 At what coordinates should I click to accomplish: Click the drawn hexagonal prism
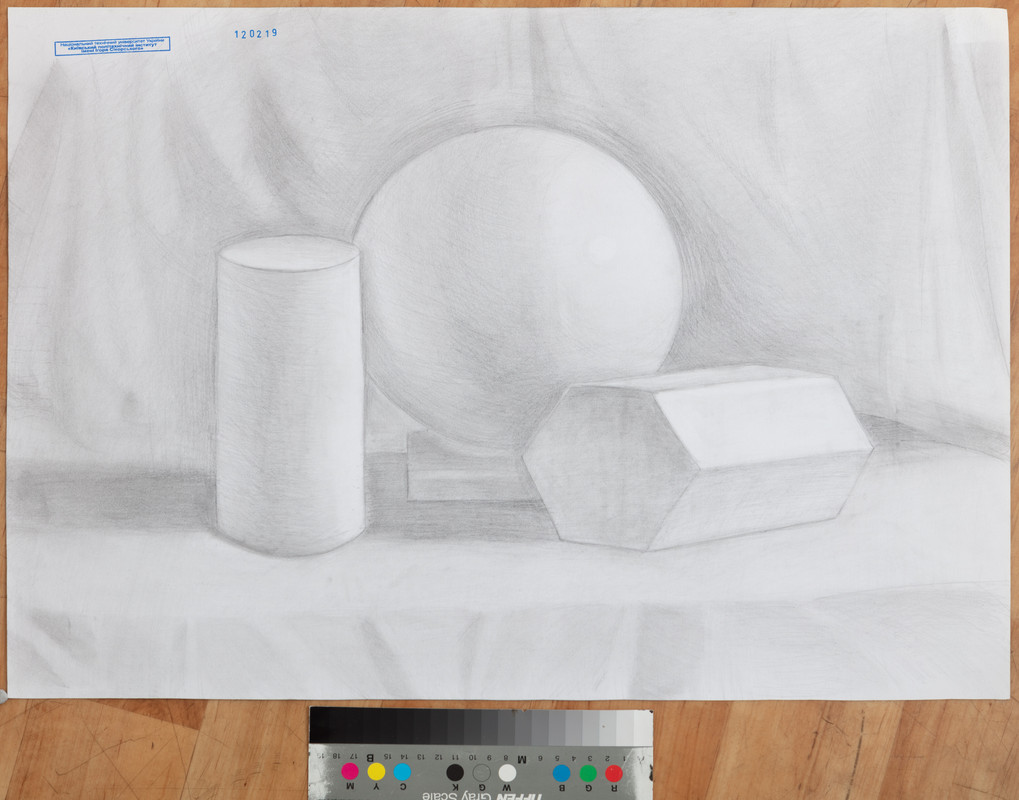(x=697, y=458)
